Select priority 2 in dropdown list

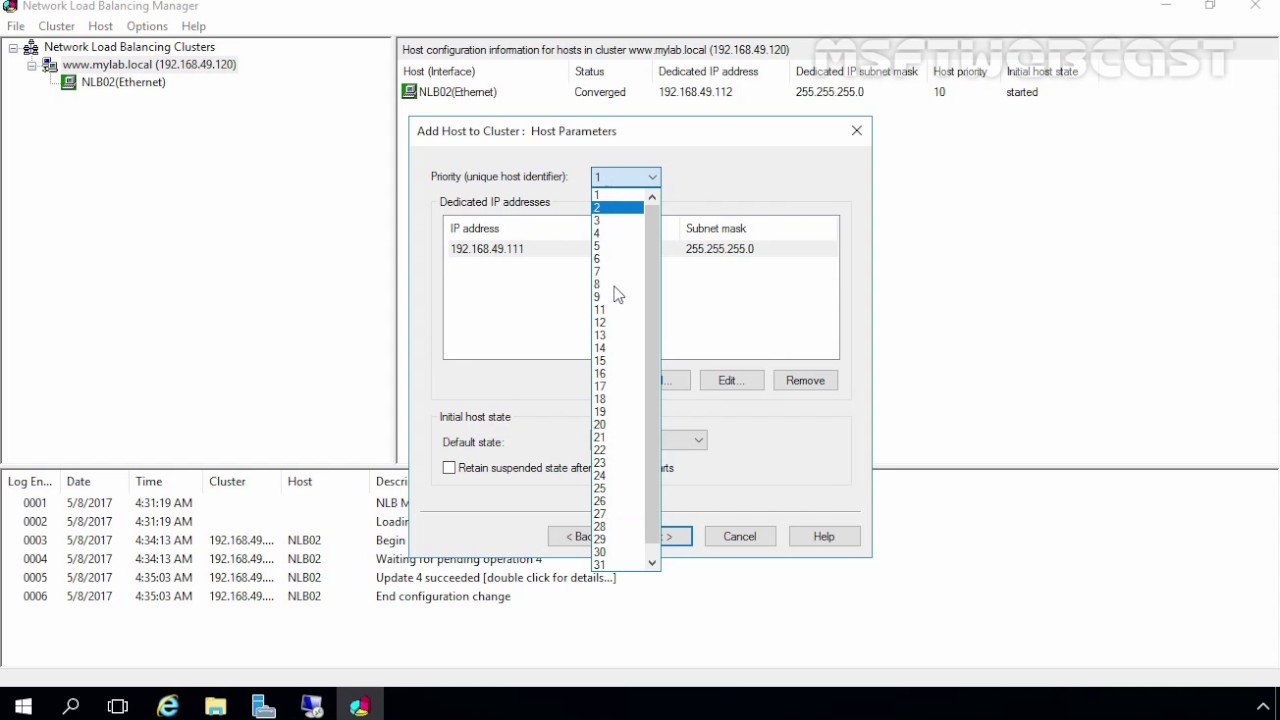coord(618,208)
